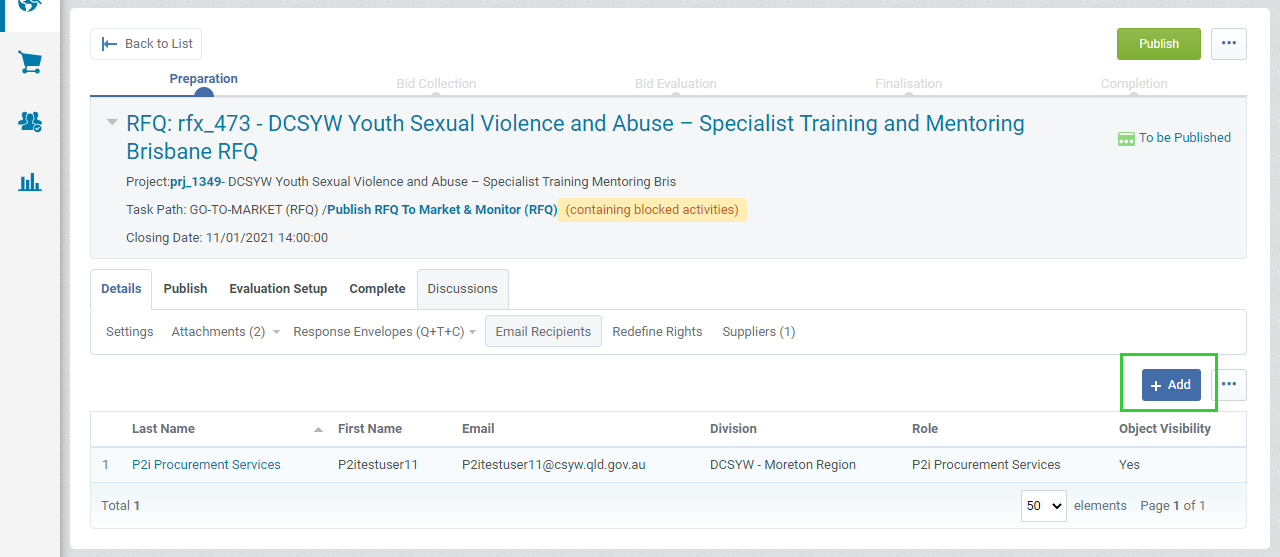The image size is (1280, 557).
Task: Sort by the Last Name column header
Action: (164, 429)
